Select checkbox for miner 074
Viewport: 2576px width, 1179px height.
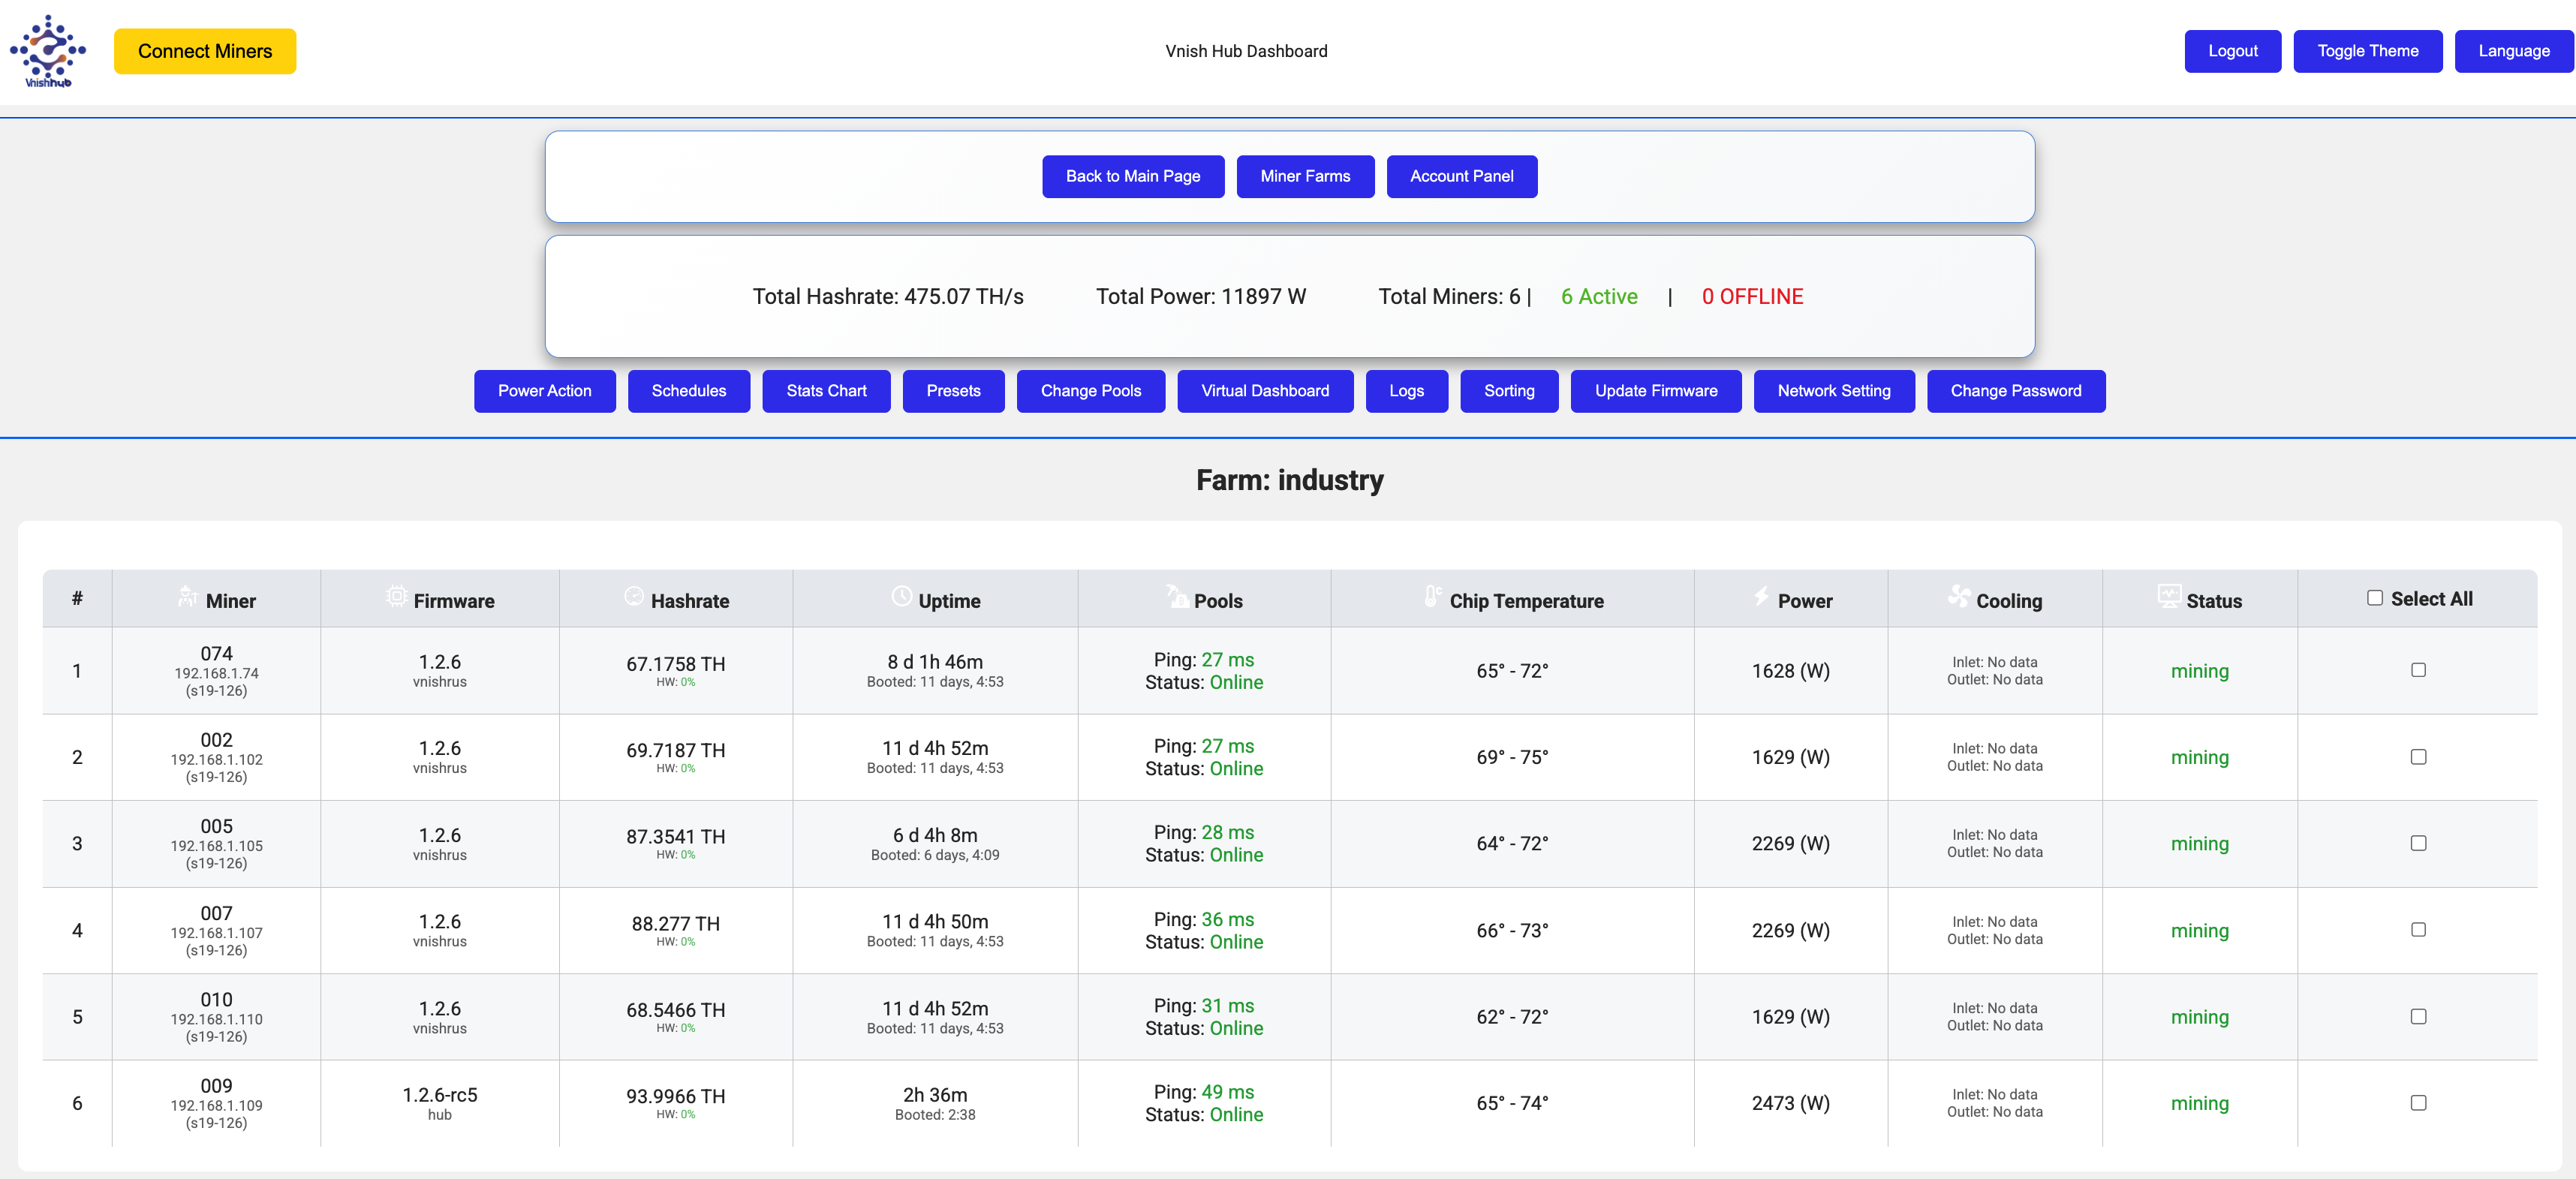(x=2418, y=670)
